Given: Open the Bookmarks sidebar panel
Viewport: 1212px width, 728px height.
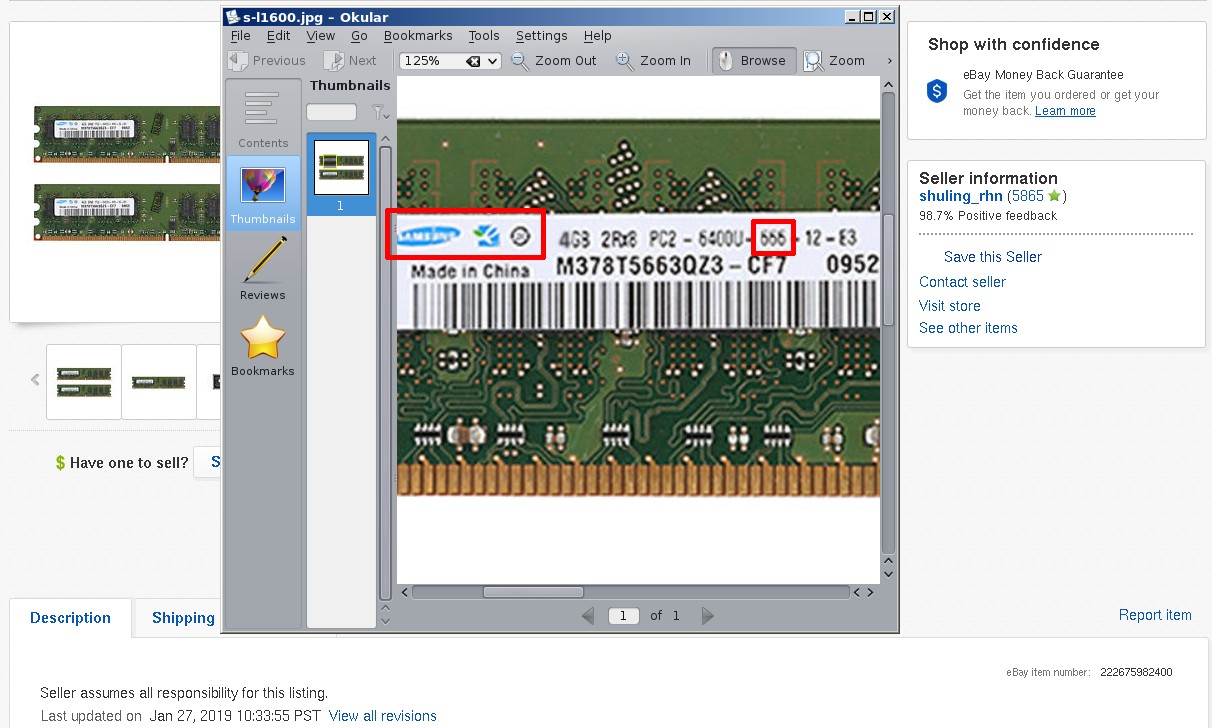Looking at the screenshot, I should pos(263,345).
